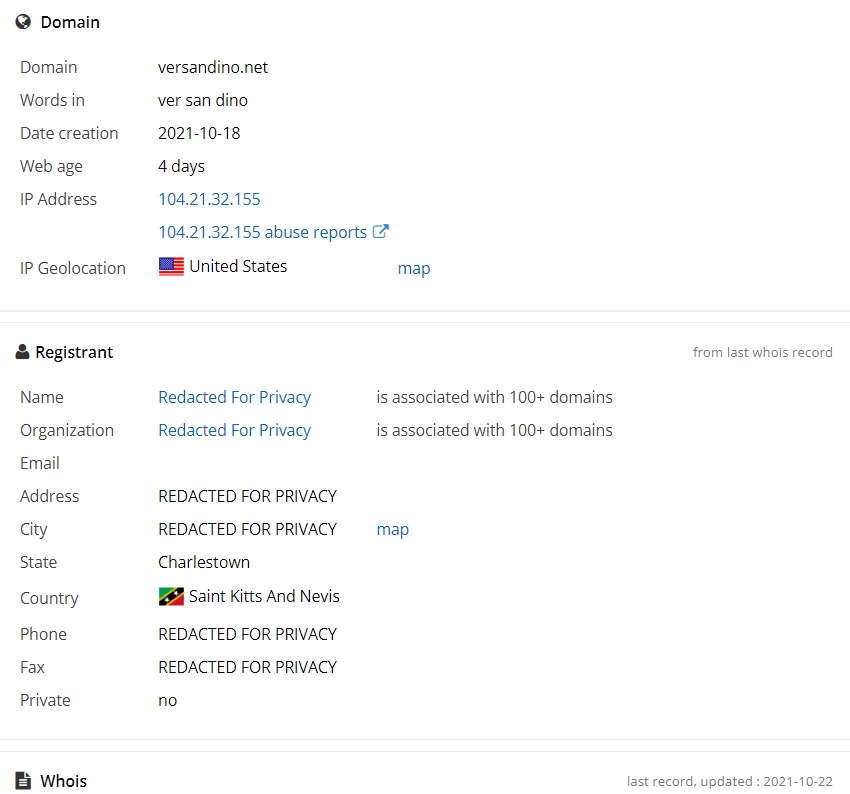Screen dimensions: 850x794
Task: Click the Whois section heading
Action: pyautogui.click(x=63, y=781)
